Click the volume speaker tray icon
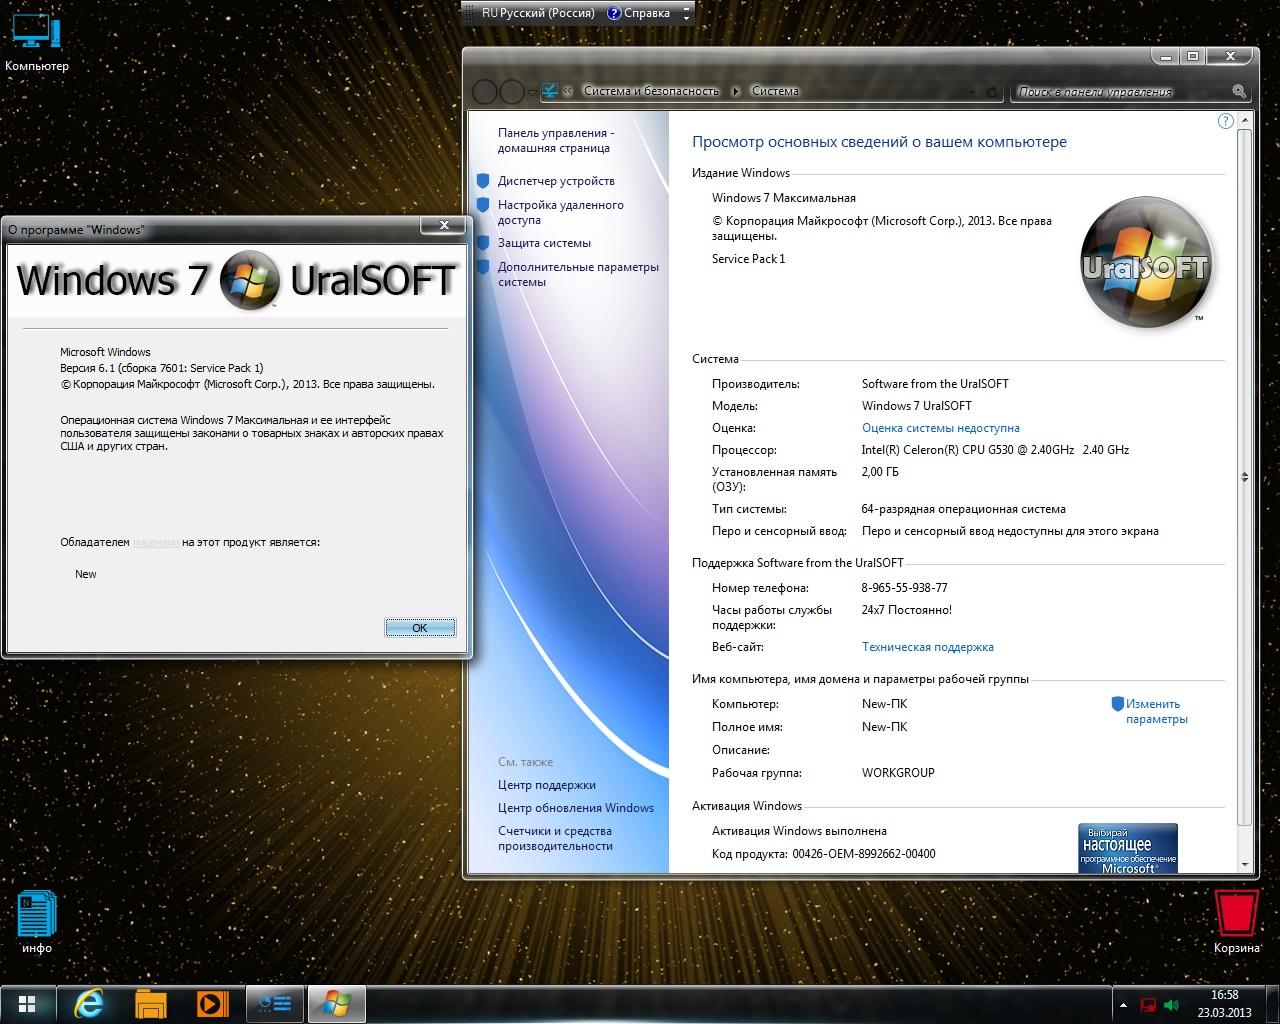 tap(1171, 1004)
